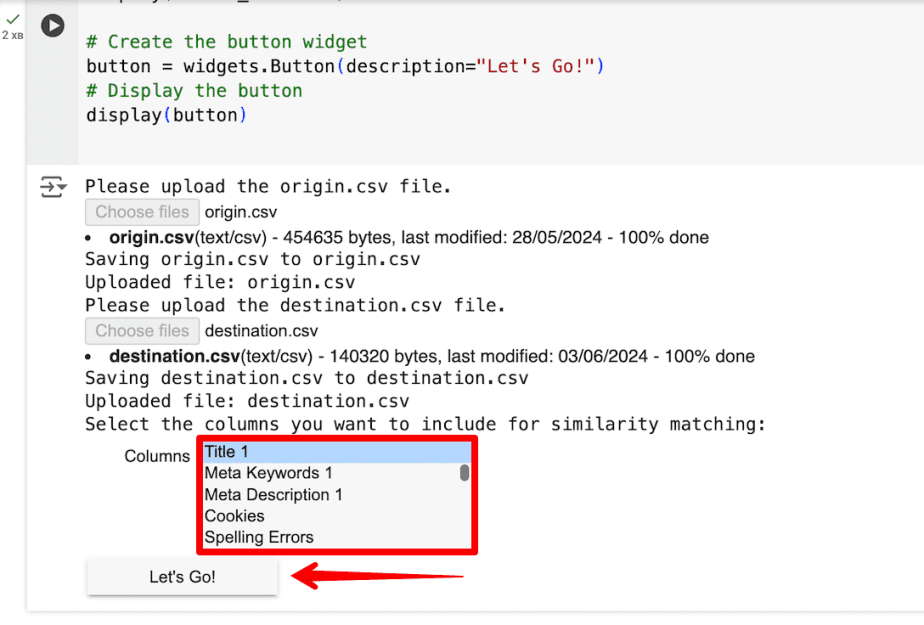
Task: Click the Choose files button beside destination.csv
Action: coord(142,331)
